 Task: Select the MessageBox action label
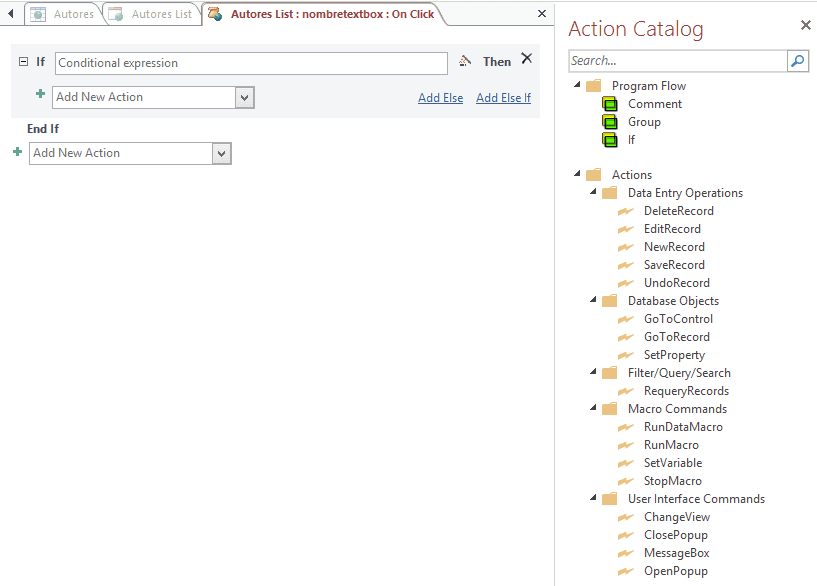pos(676,553)
